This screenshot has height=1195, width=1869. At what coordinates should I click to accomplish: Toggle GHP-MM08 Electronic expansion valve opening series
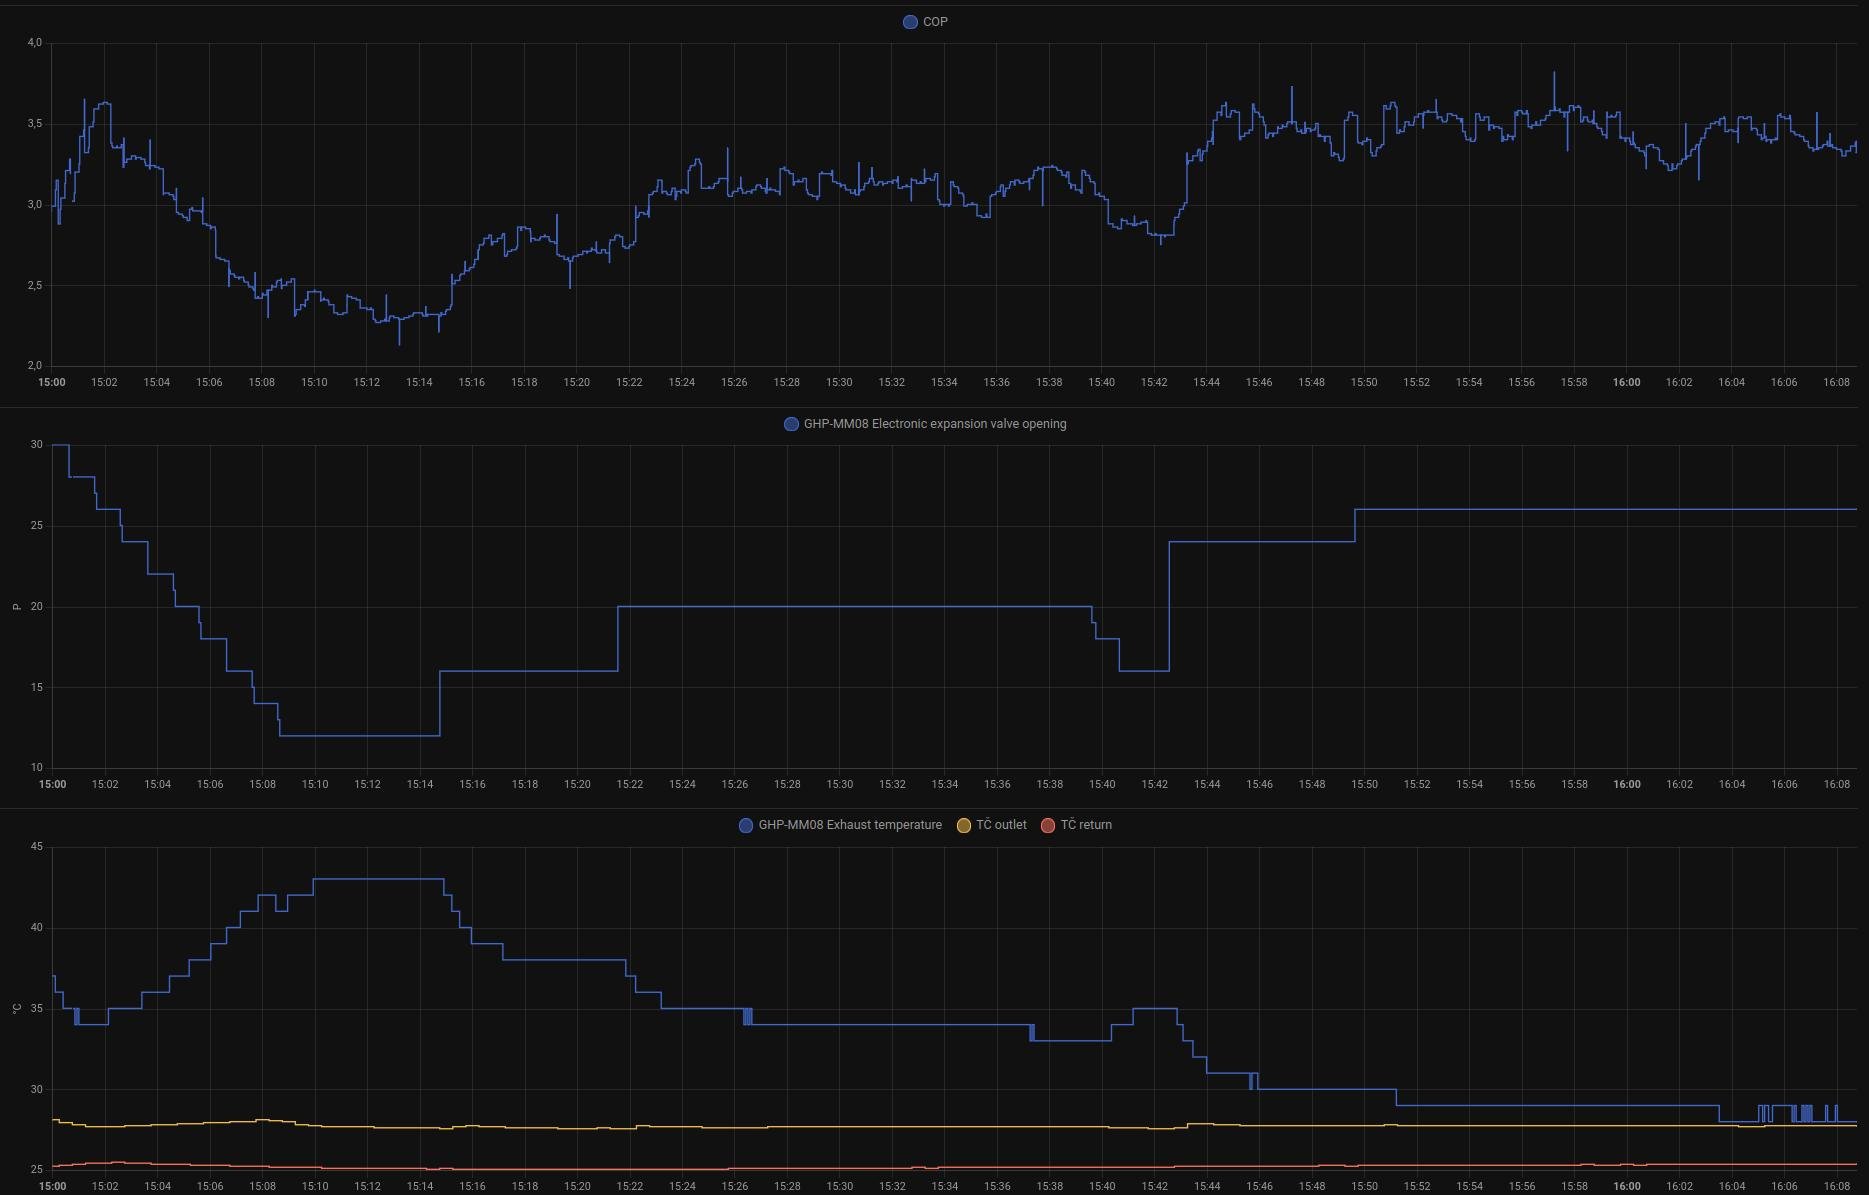pyautogui.click(x=934, y=424)
